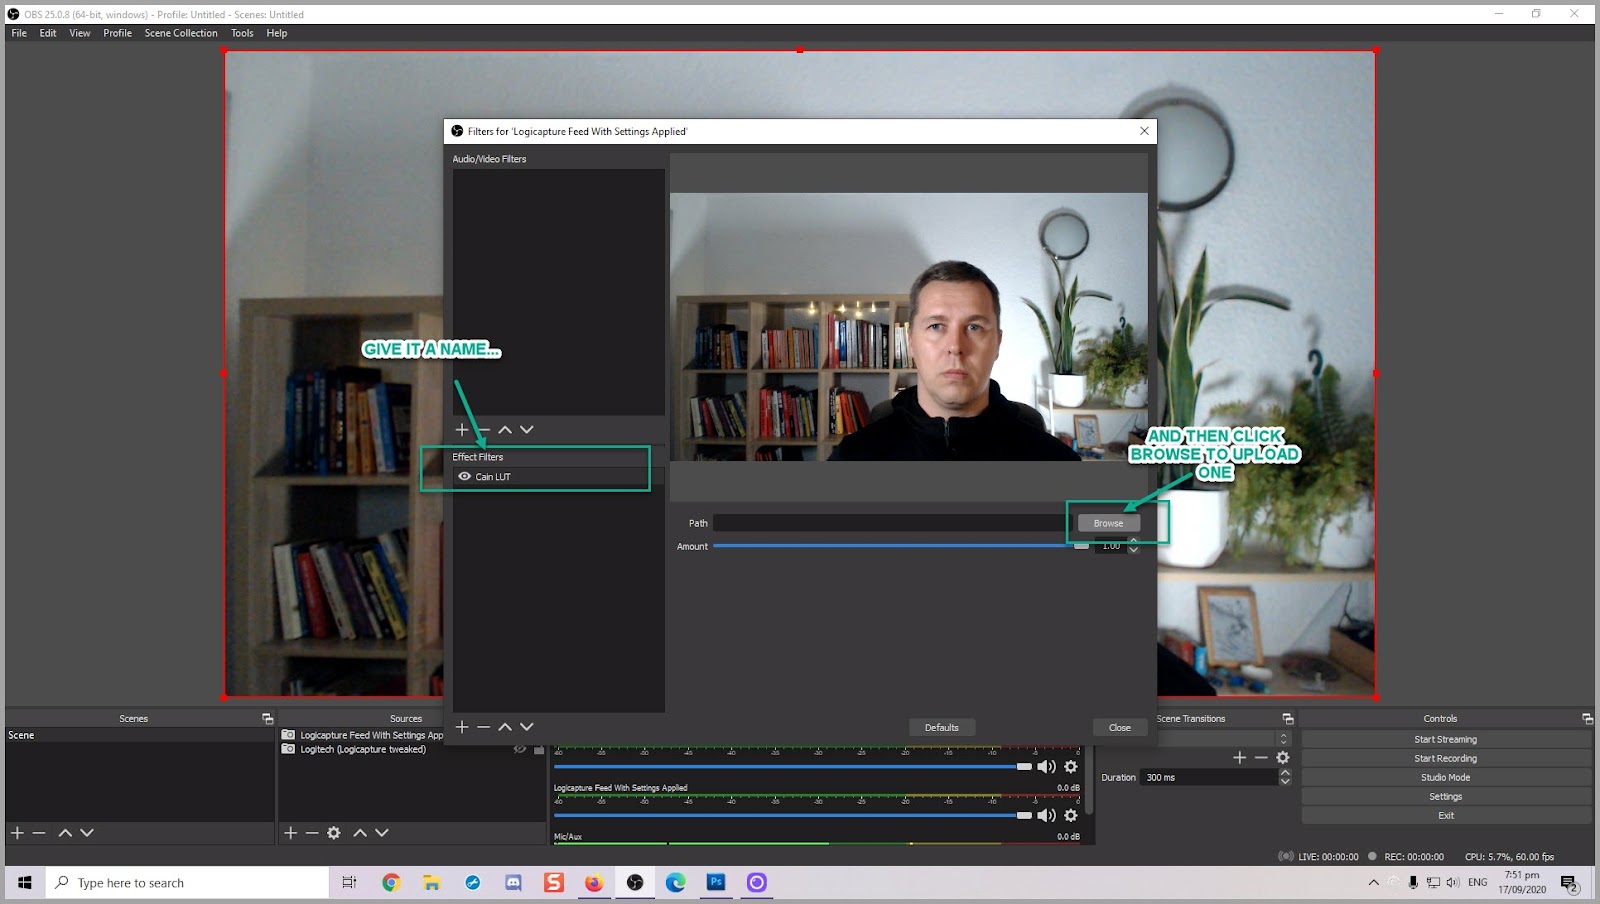The image size is (1600, 904).
Task: Pop out the Scene Transitions dock
Action: point(1288,719)
